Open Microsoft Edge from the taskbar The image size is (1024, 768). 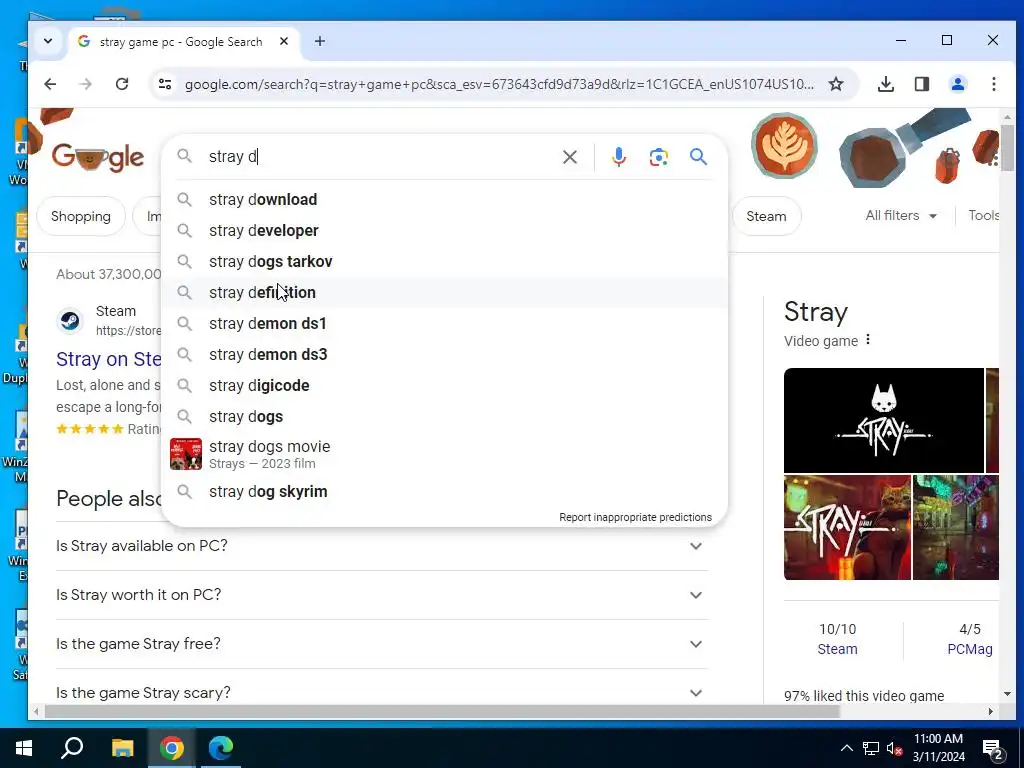coord(221,748)
